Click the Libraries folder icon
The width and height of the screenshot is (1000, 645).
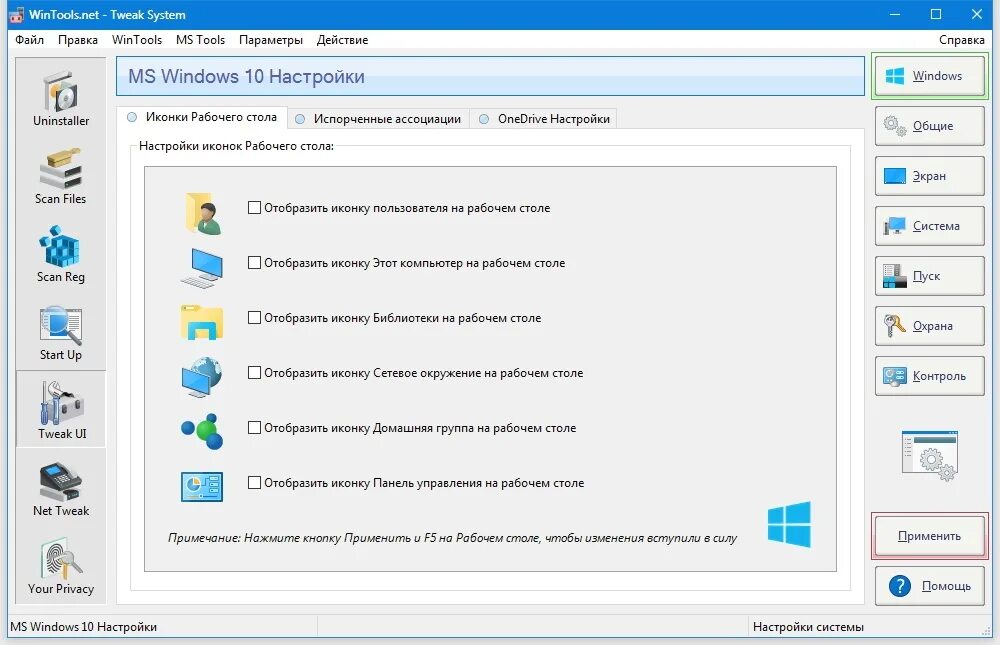pos(202,322)
